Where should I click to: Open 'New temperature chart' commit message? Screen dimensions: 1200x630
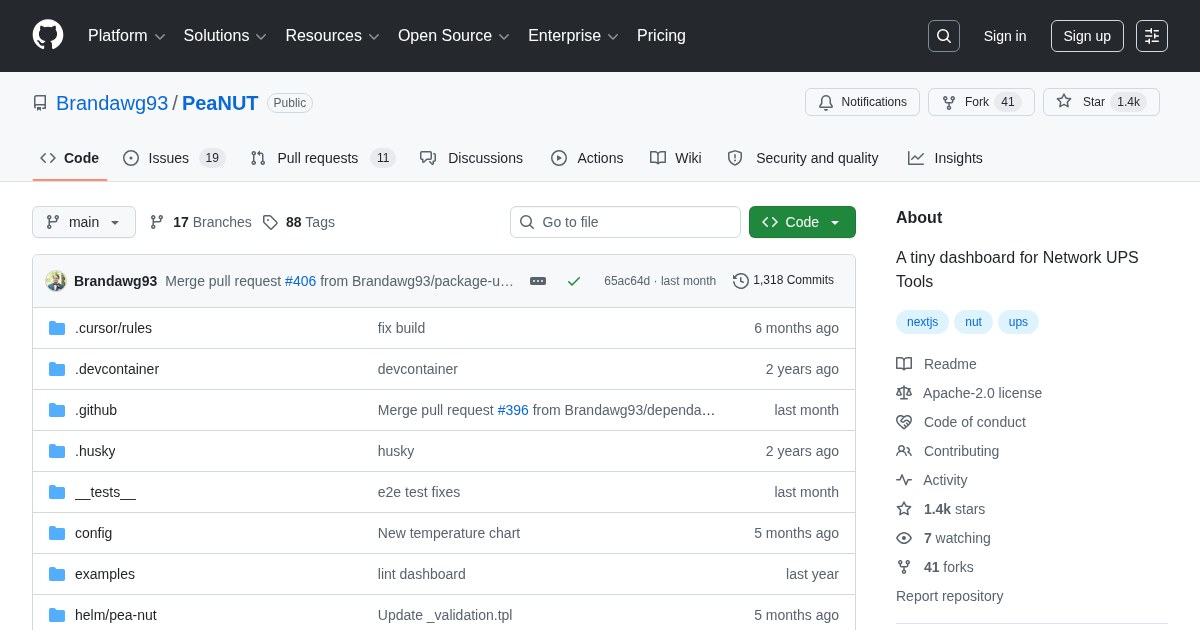(x=449, y=533)
